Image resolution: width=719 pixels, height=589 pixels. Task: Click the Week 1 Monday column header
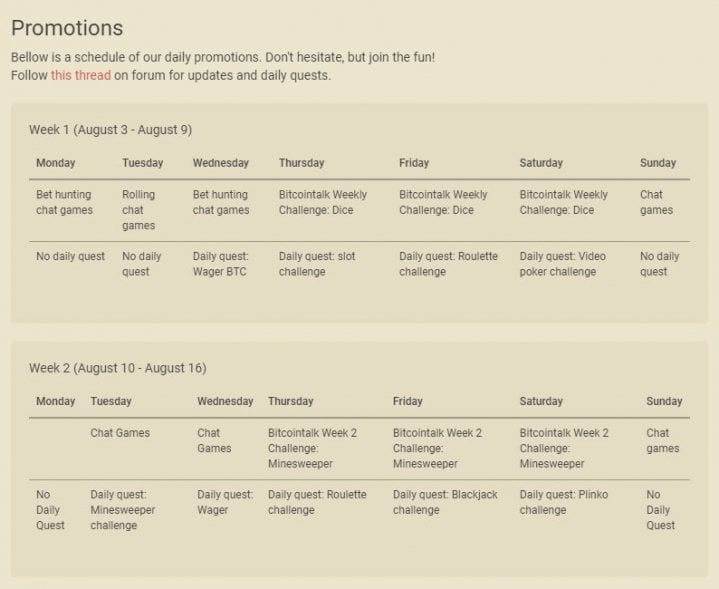[55, 163]
